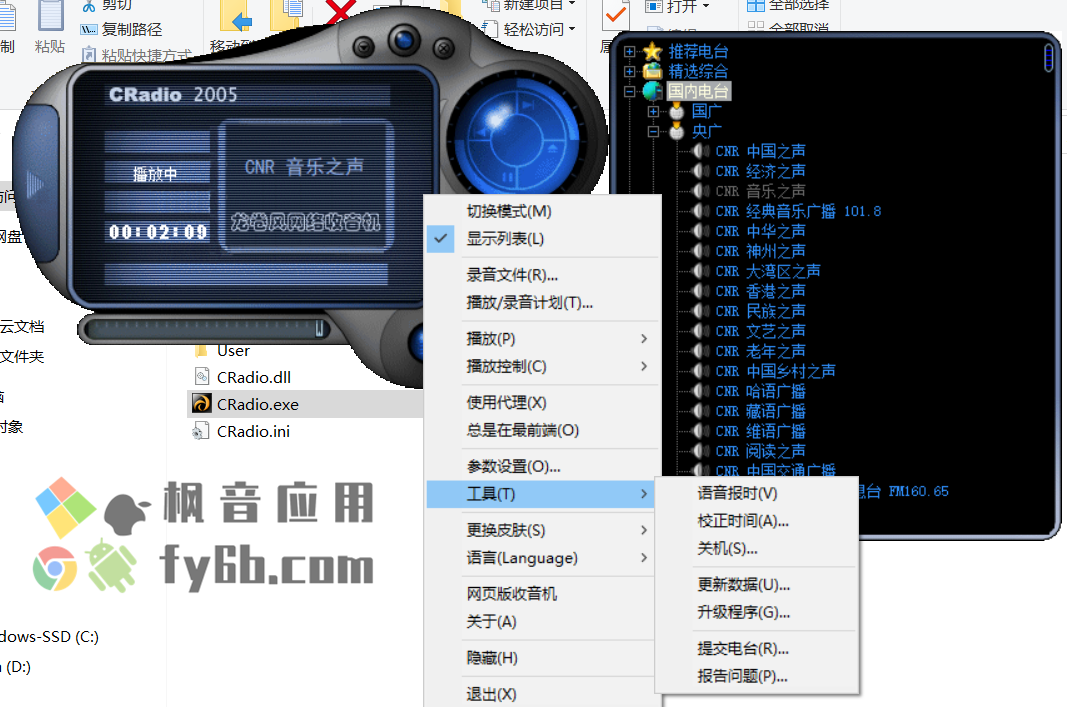Viewport: 1067px width, 707px height.
Task: Expand the 播放(P) submenu
Action: pos(542,338)
